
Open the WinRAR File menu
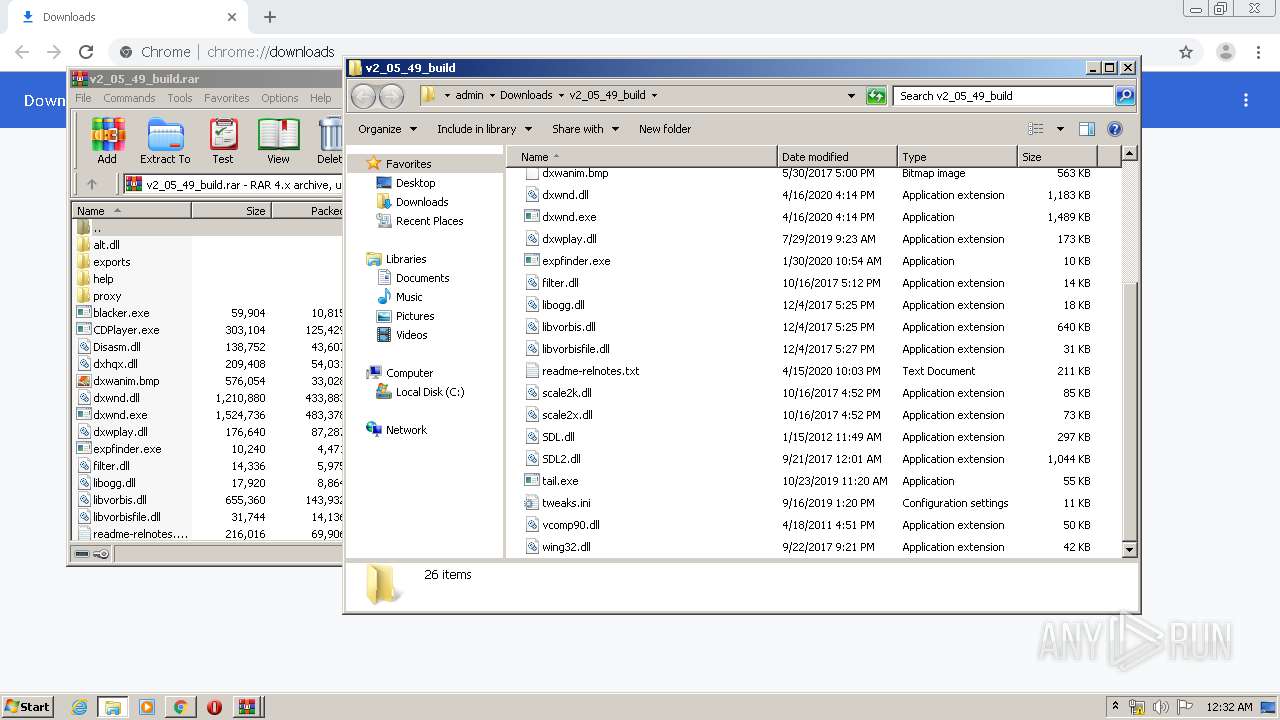pyautogui.click(x=83, y=98)
